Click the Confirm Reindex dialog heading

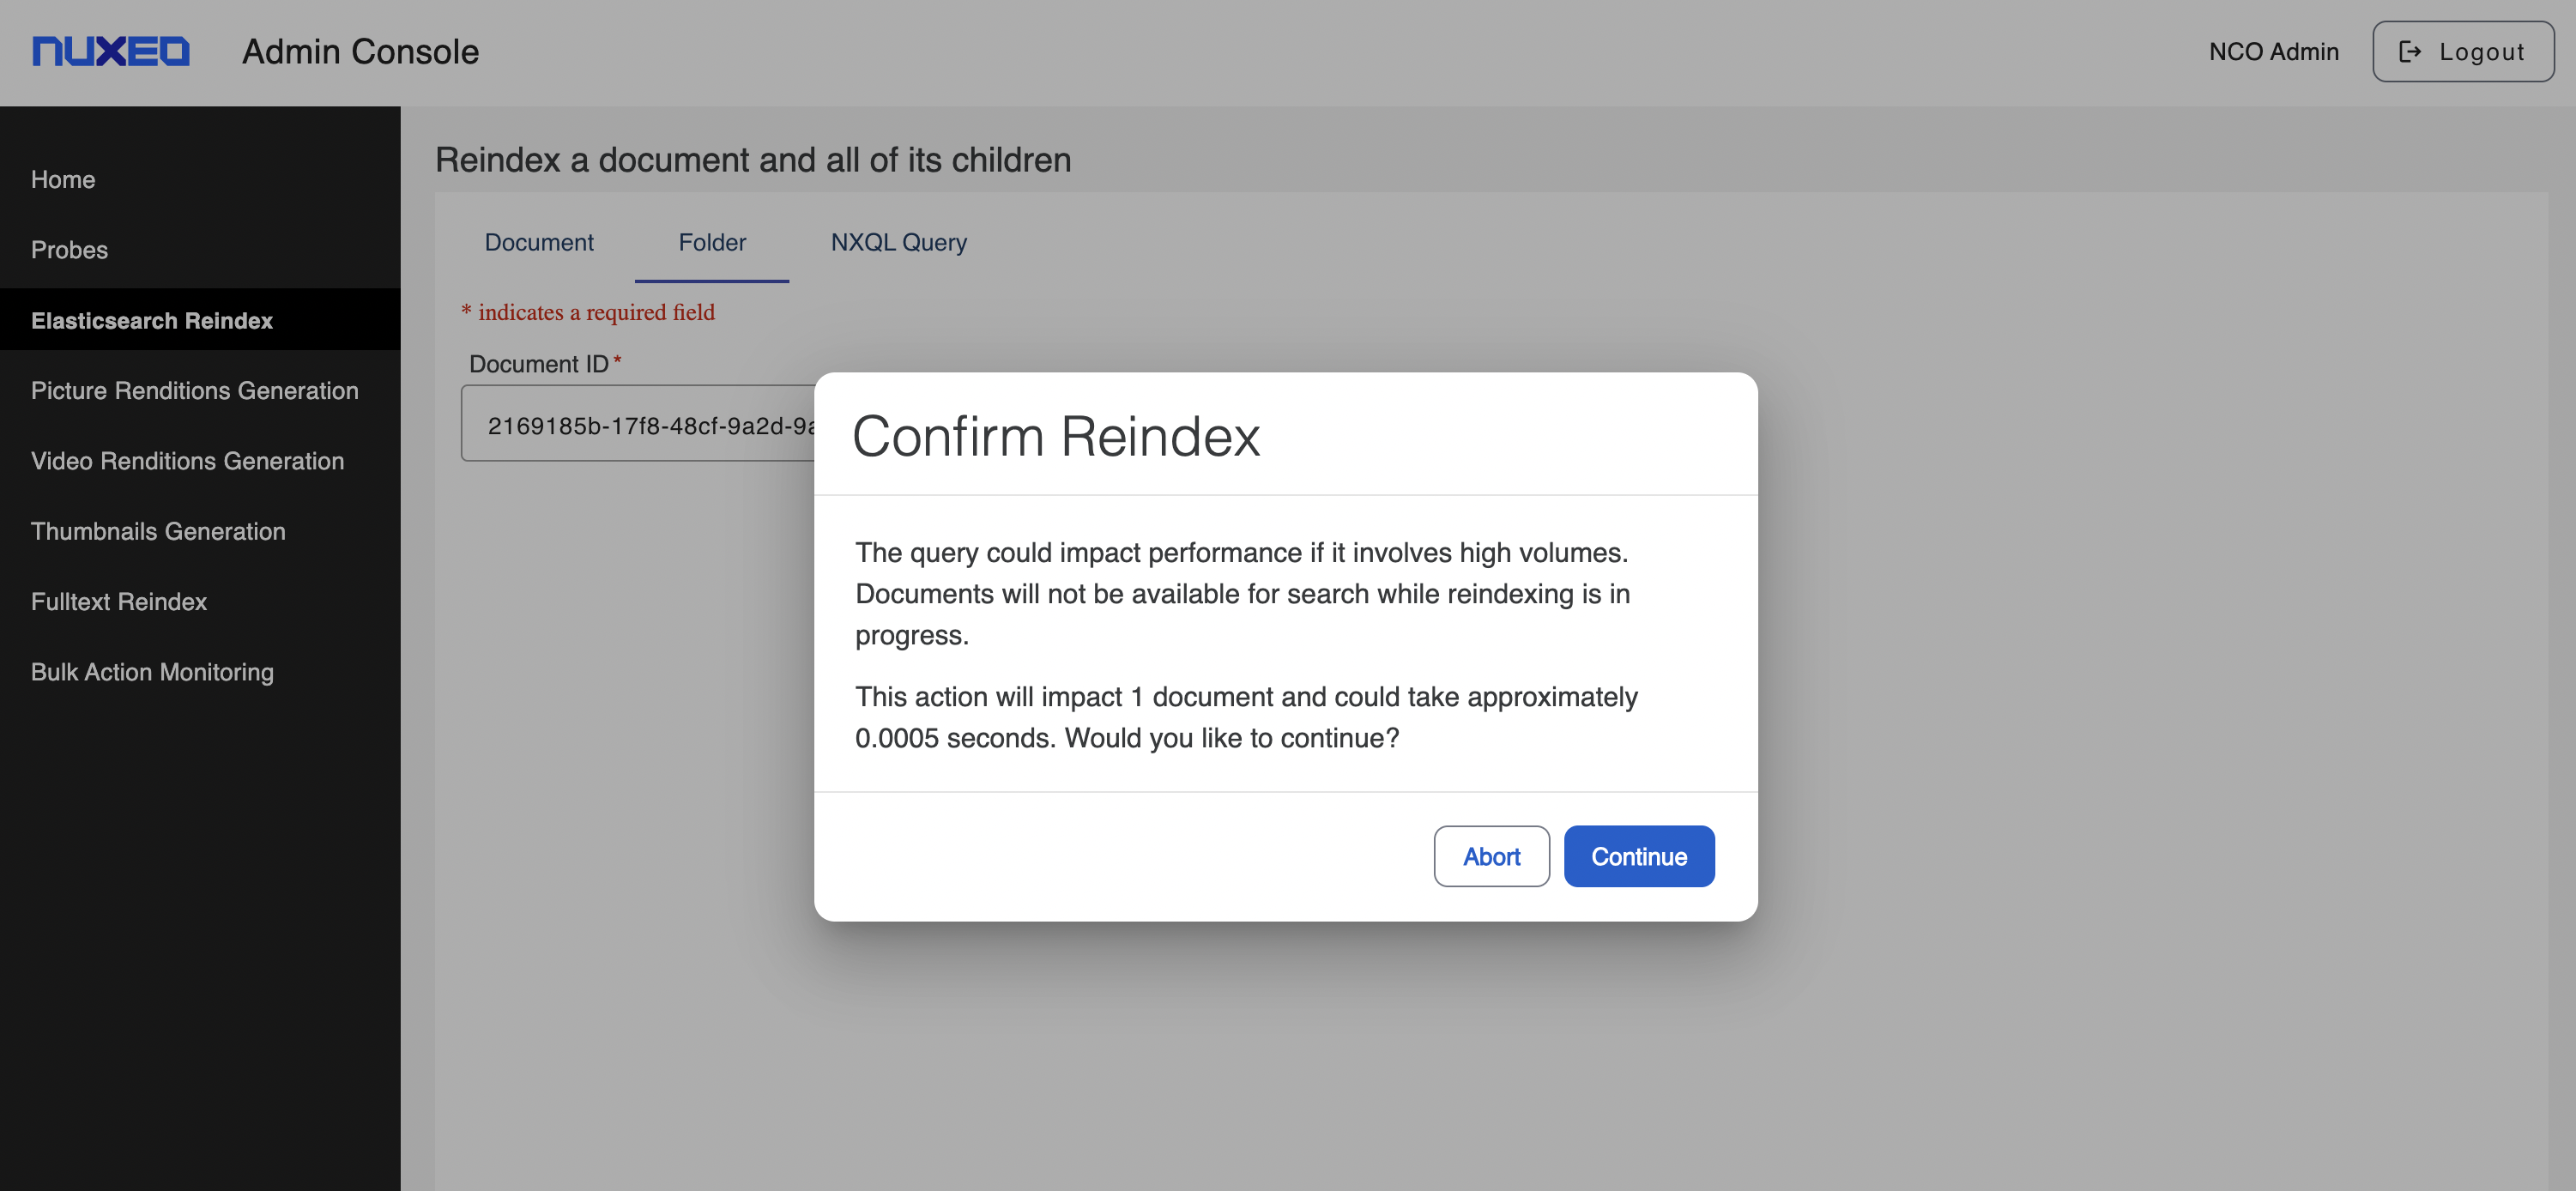[x=1055, y=437]
